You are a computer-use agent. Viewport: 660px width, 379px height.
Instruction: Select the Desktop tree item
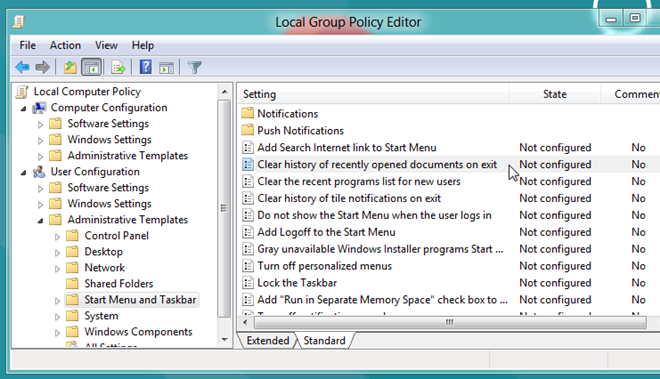pyautogui.click(x=104, y=251)
